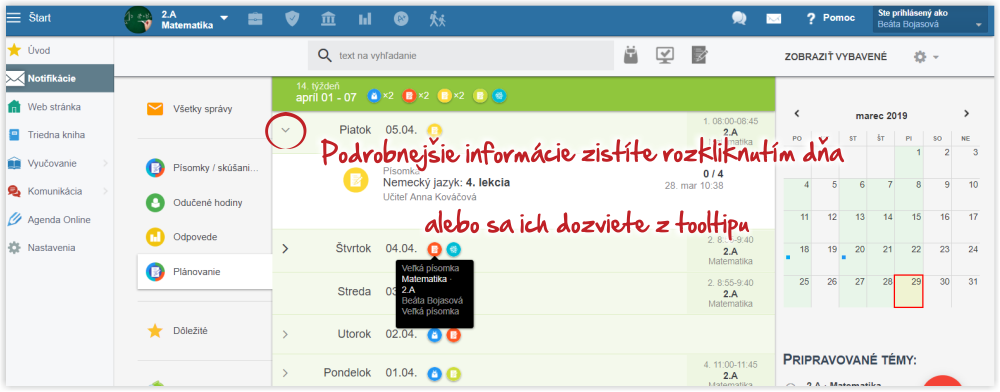
Task: Click the backpack icon beside search
Action: [631, 56]
